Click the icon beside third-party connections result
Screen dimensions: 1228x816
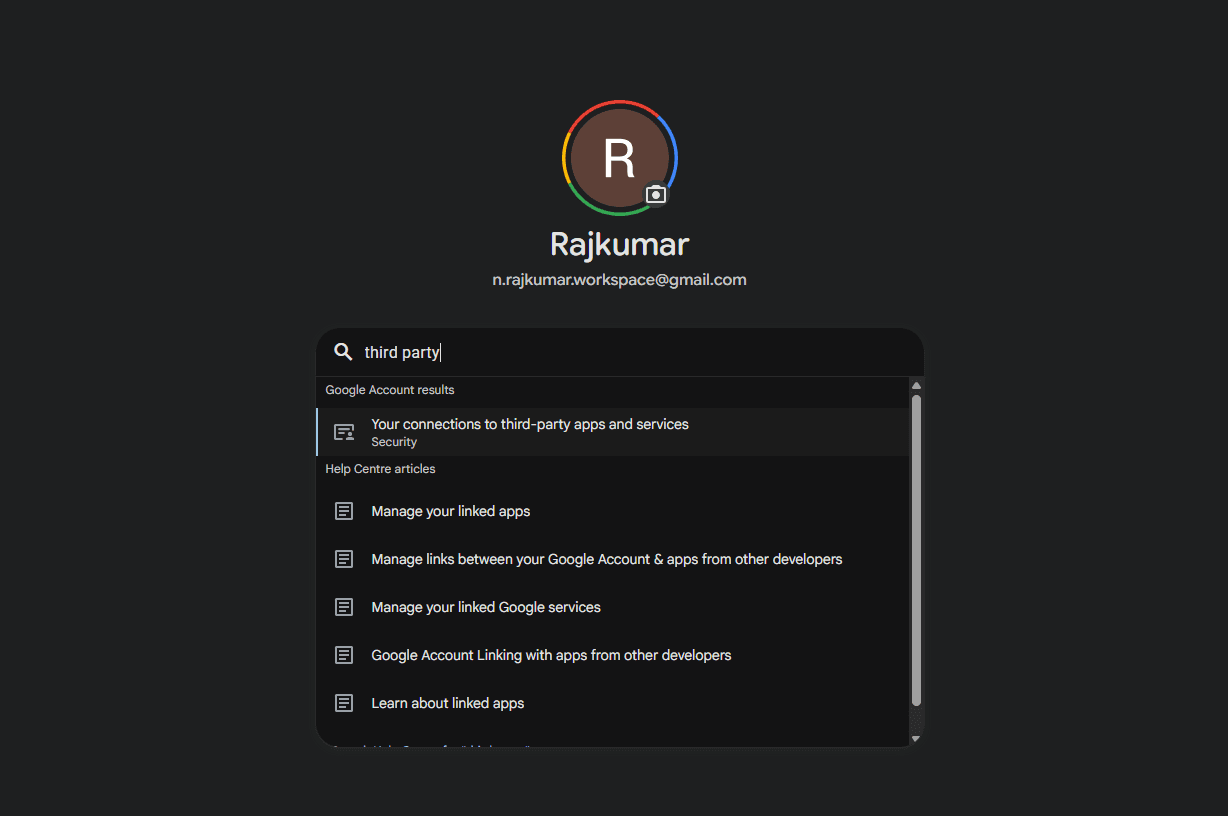pyautogui.click(x=344, y=432)
